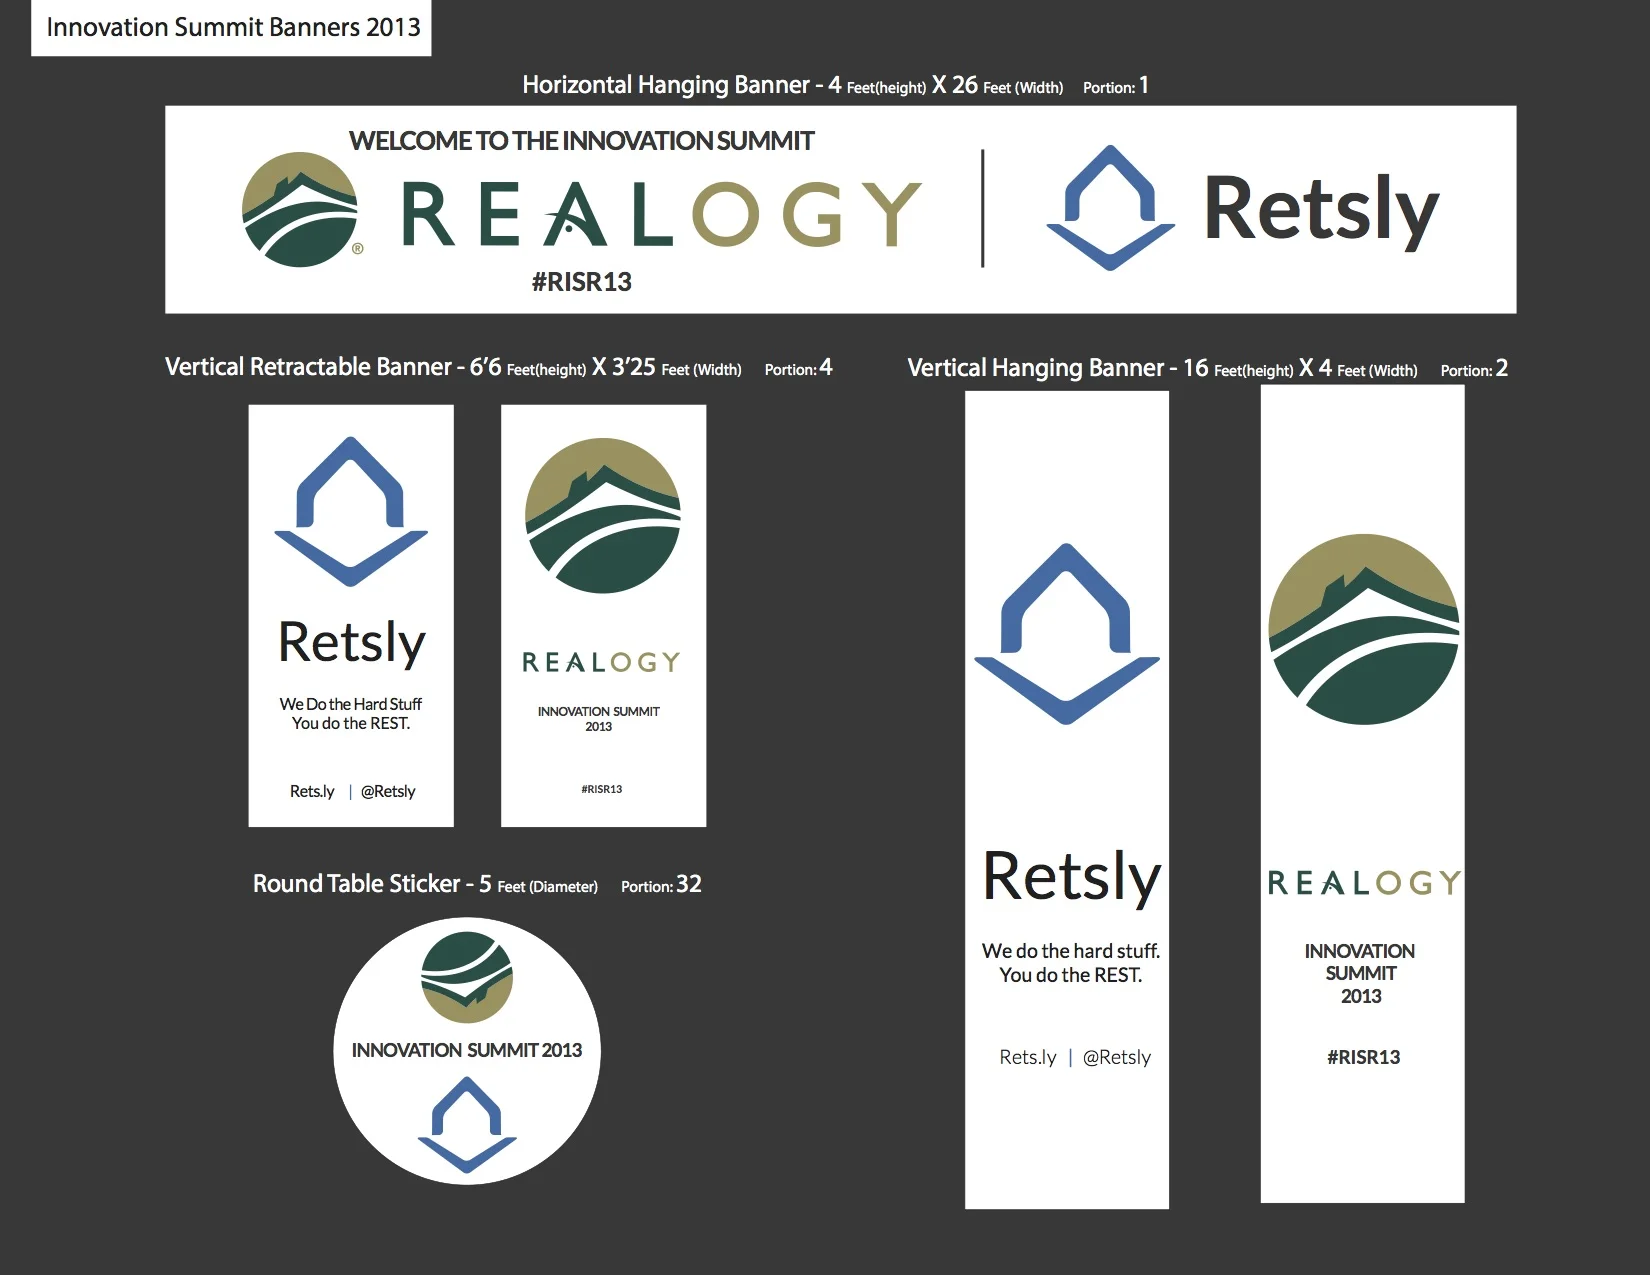Select the Retsly wordmark in horizontal banner
This screenshot has height=1275, width=1650.
(1321, 210)
